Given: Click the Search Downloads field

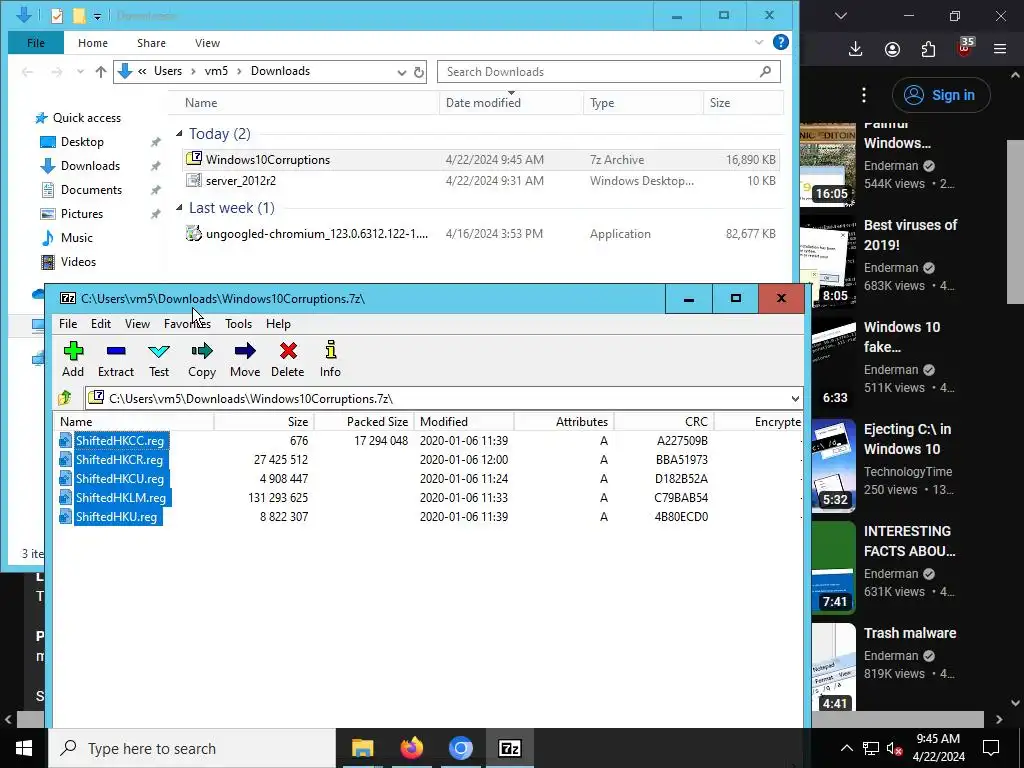Looking at the screenshot, I should click(609, 72).
